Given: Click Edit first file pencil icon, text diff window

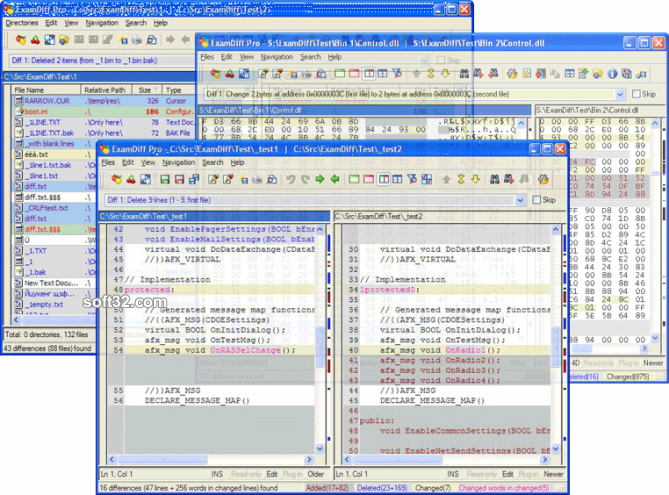Looking at the screenshot, I should click(x=213, y=179).
